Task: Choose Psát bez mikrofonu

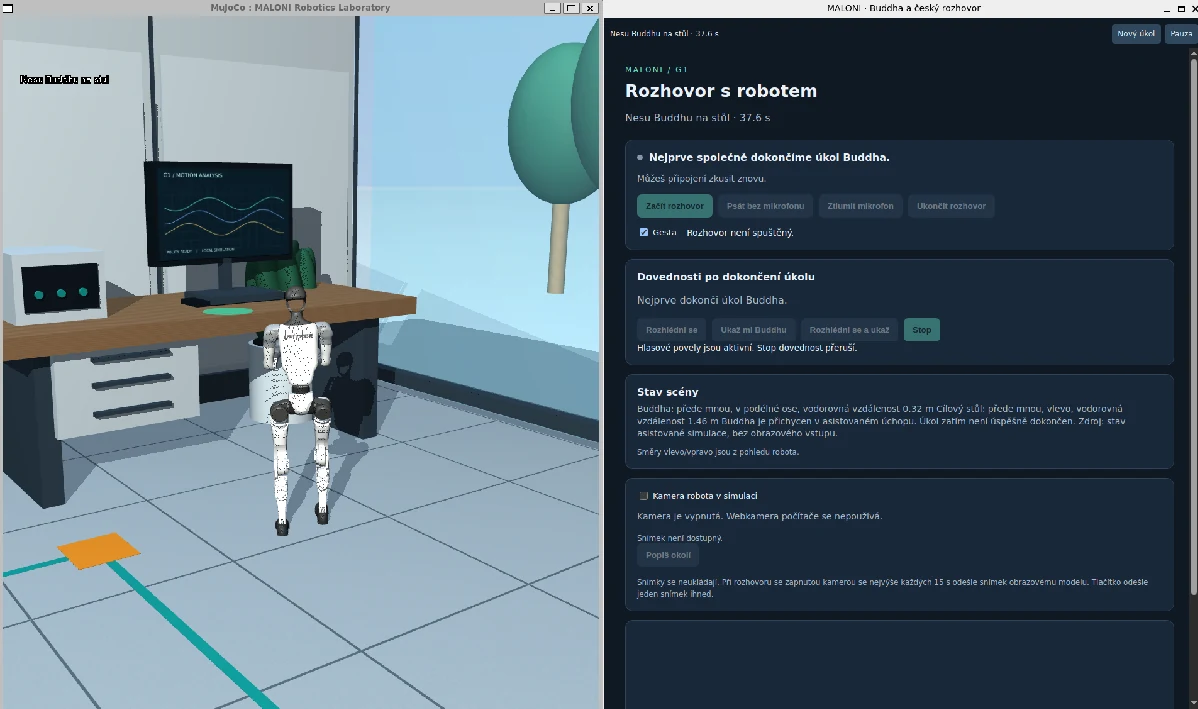Action: click(x=765, y=206)
